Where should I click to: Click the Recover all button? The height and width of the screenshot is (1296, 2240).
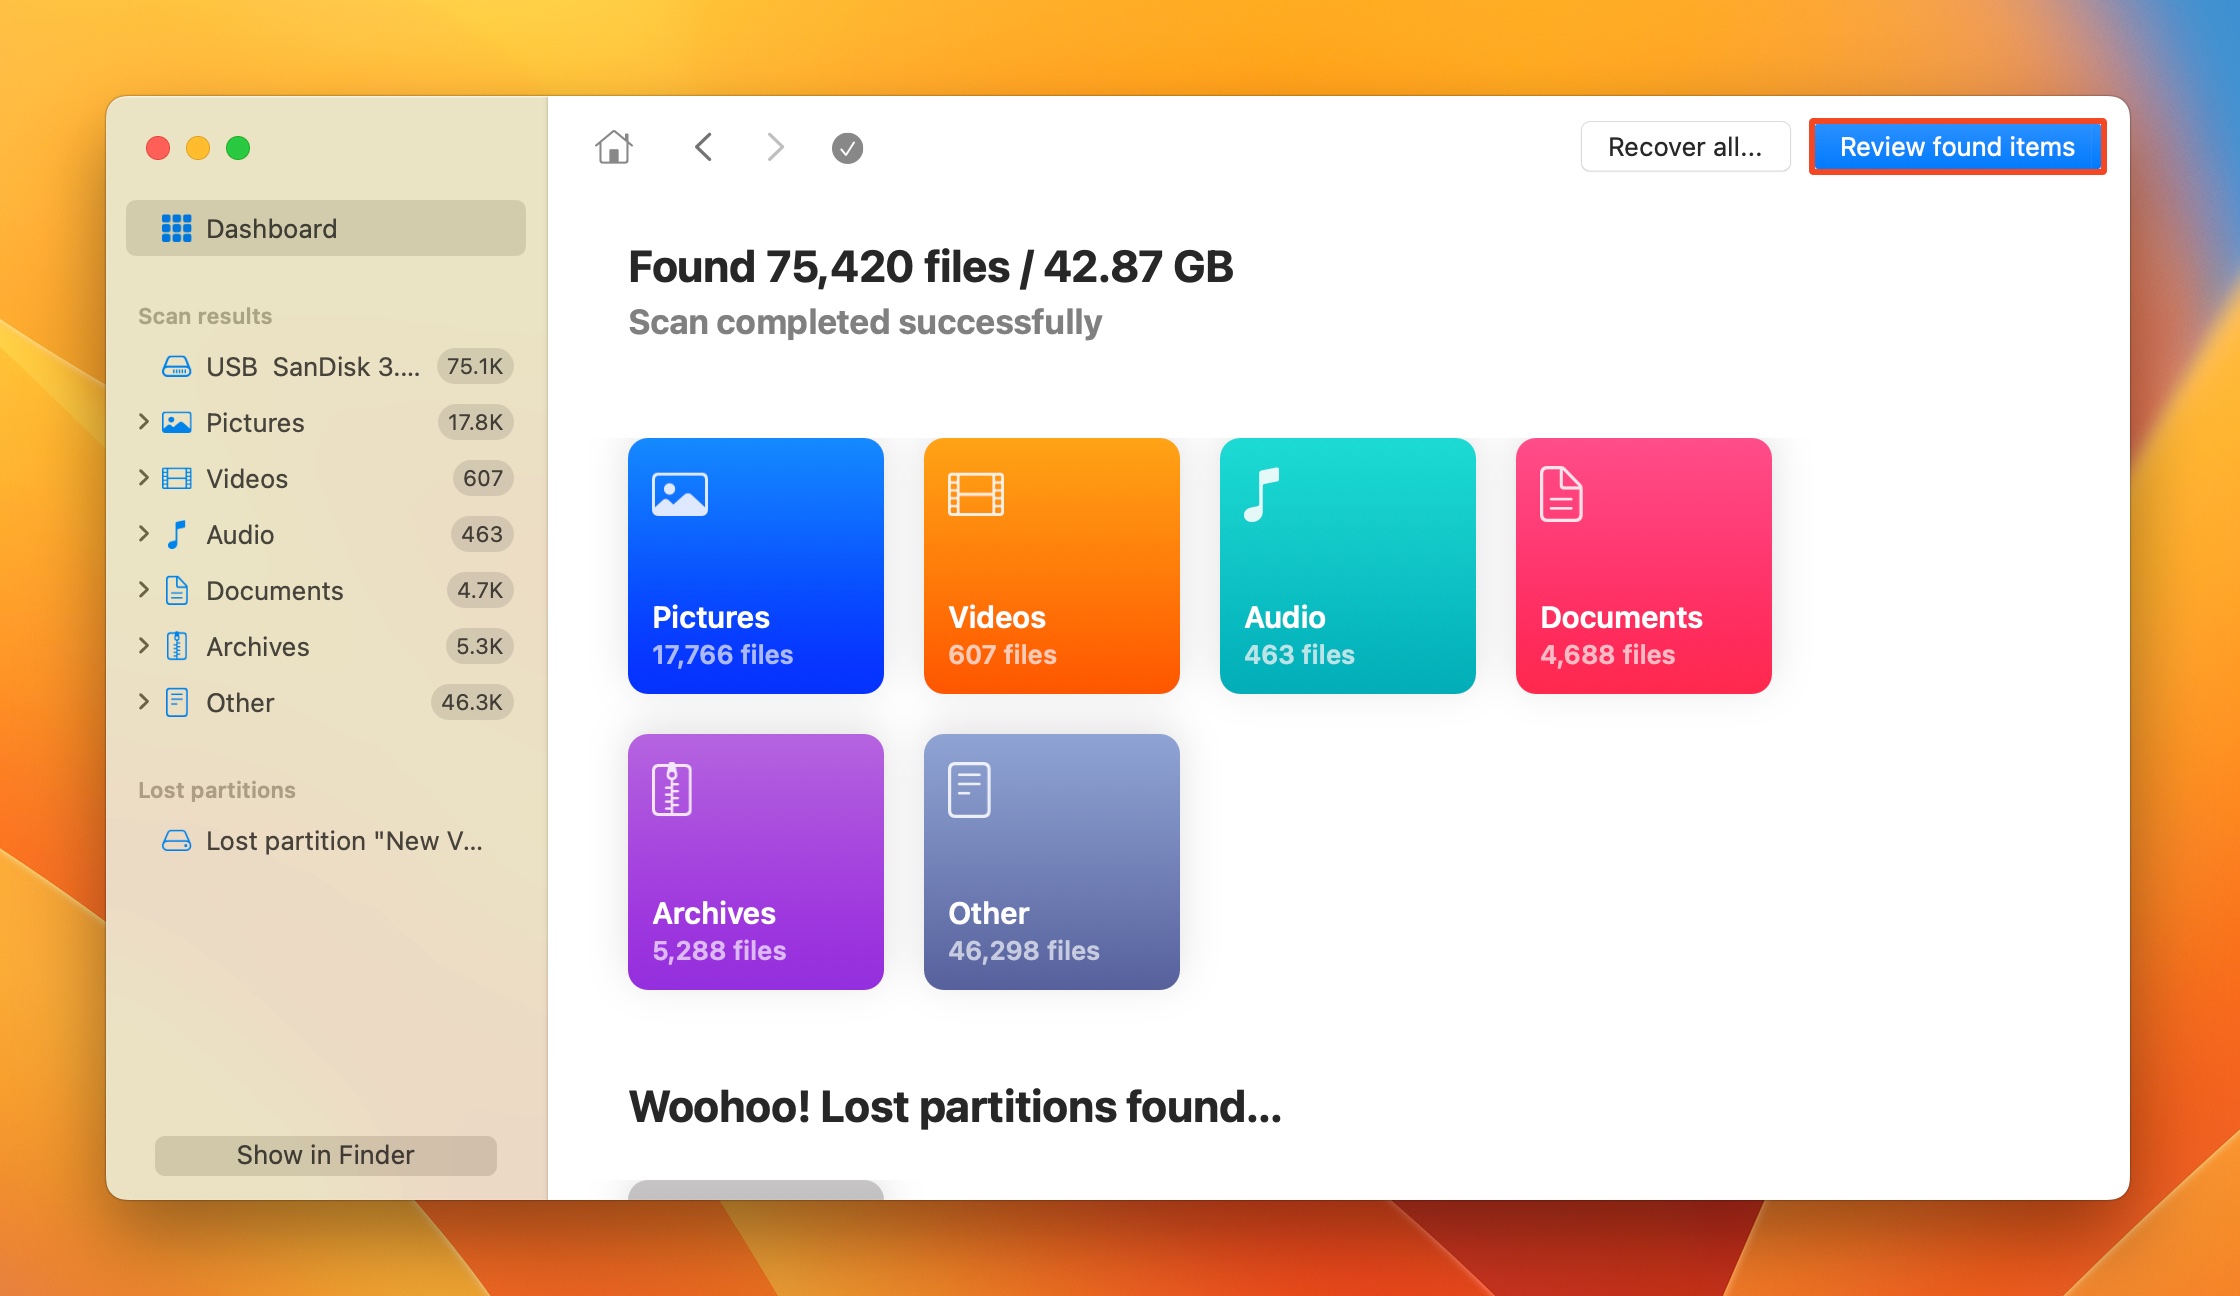[1686, 147]
